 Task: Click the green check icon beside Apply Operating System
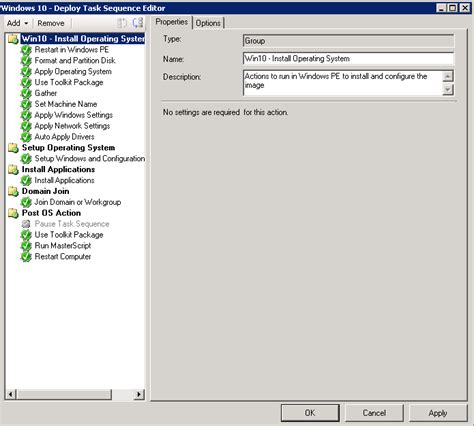pos(26,72)
